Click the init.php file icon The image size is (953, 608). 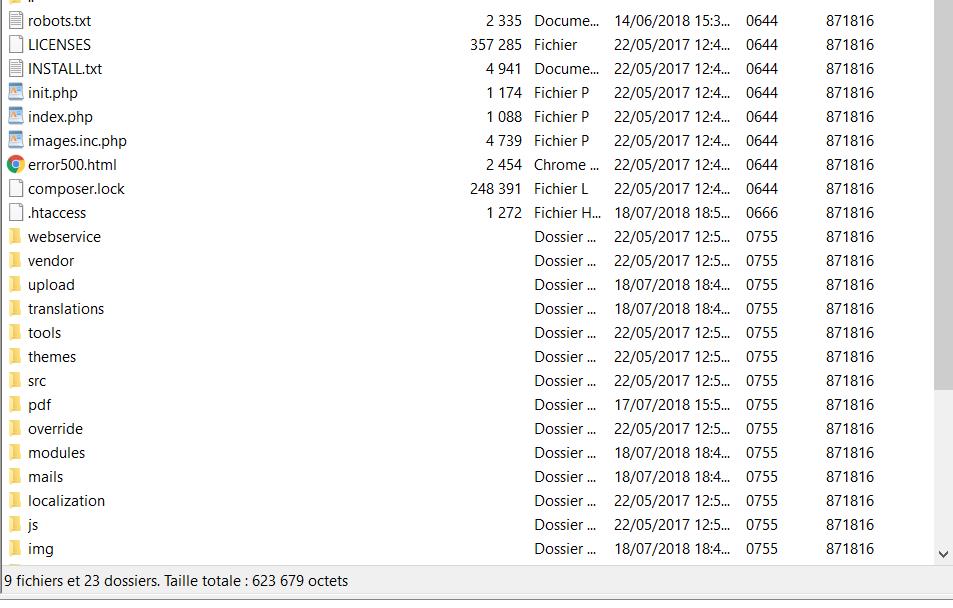coord(16,92)
